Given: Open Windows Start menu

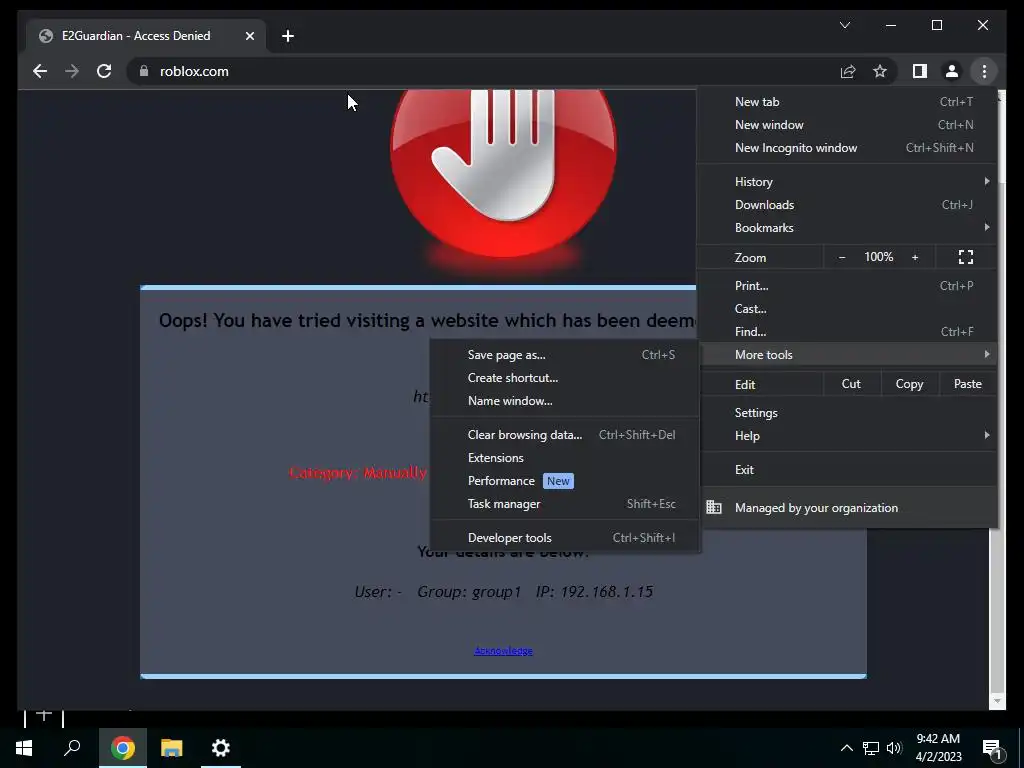Looking at the screenshot, I should pos(24,748).
